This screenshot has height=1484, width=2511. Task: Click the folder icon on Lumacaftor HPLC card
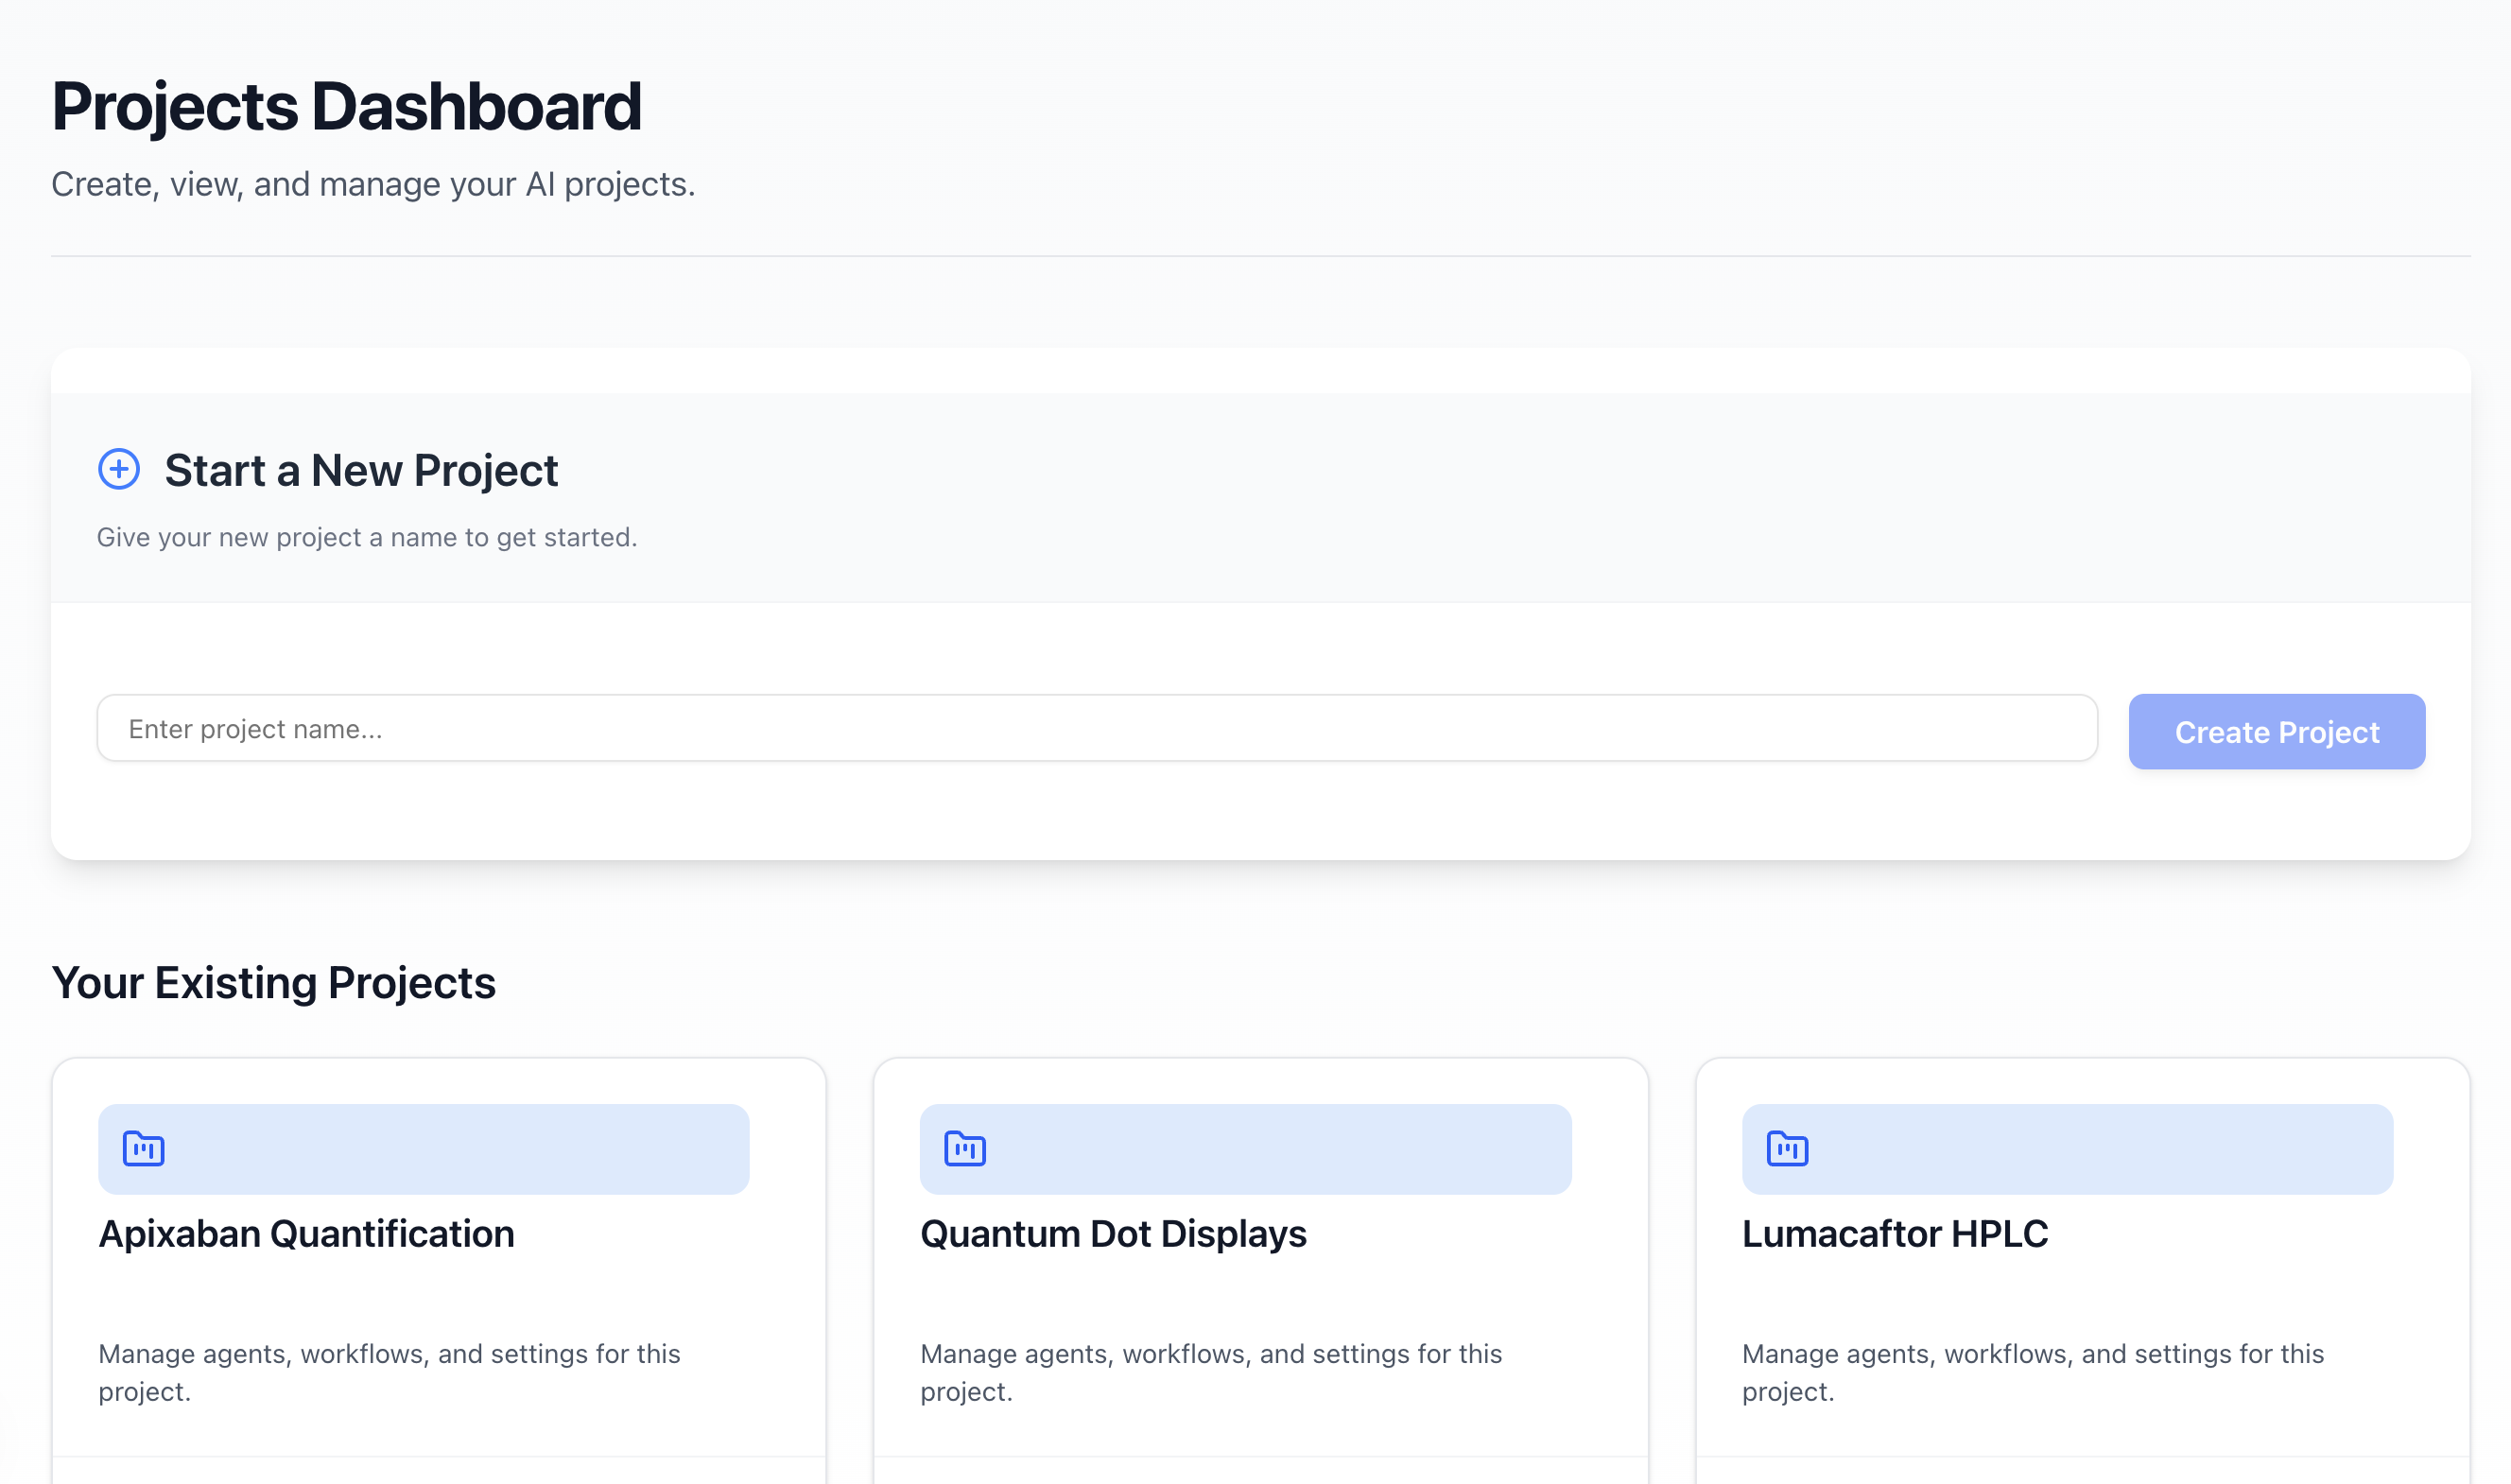click(1786, 1148)
